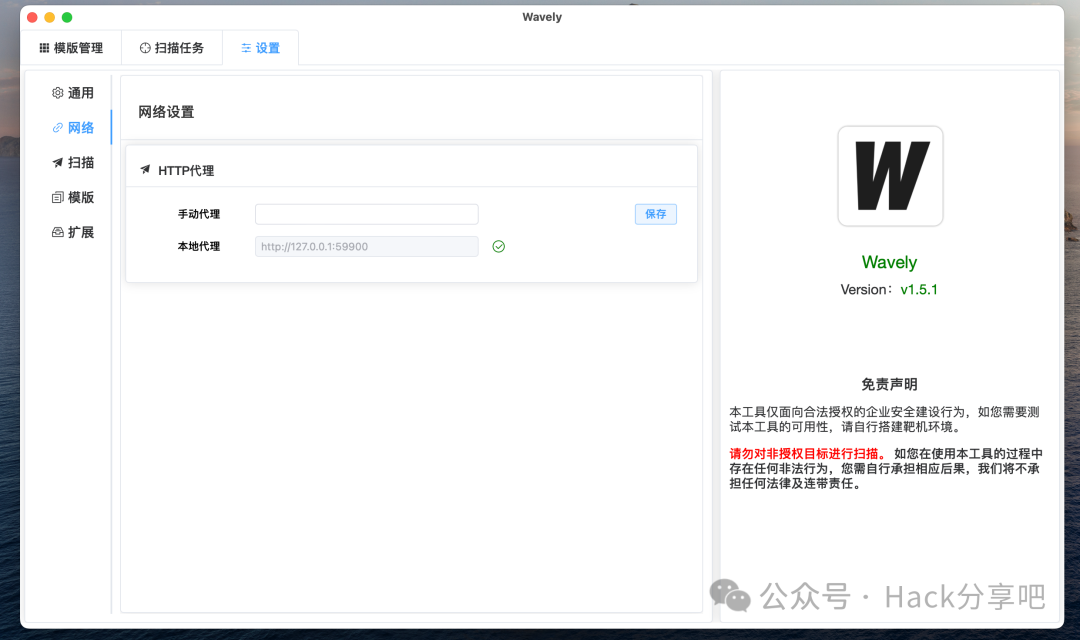Select the 设置 tab
This screenshot has width=1080, height=640.
[260, 48]
